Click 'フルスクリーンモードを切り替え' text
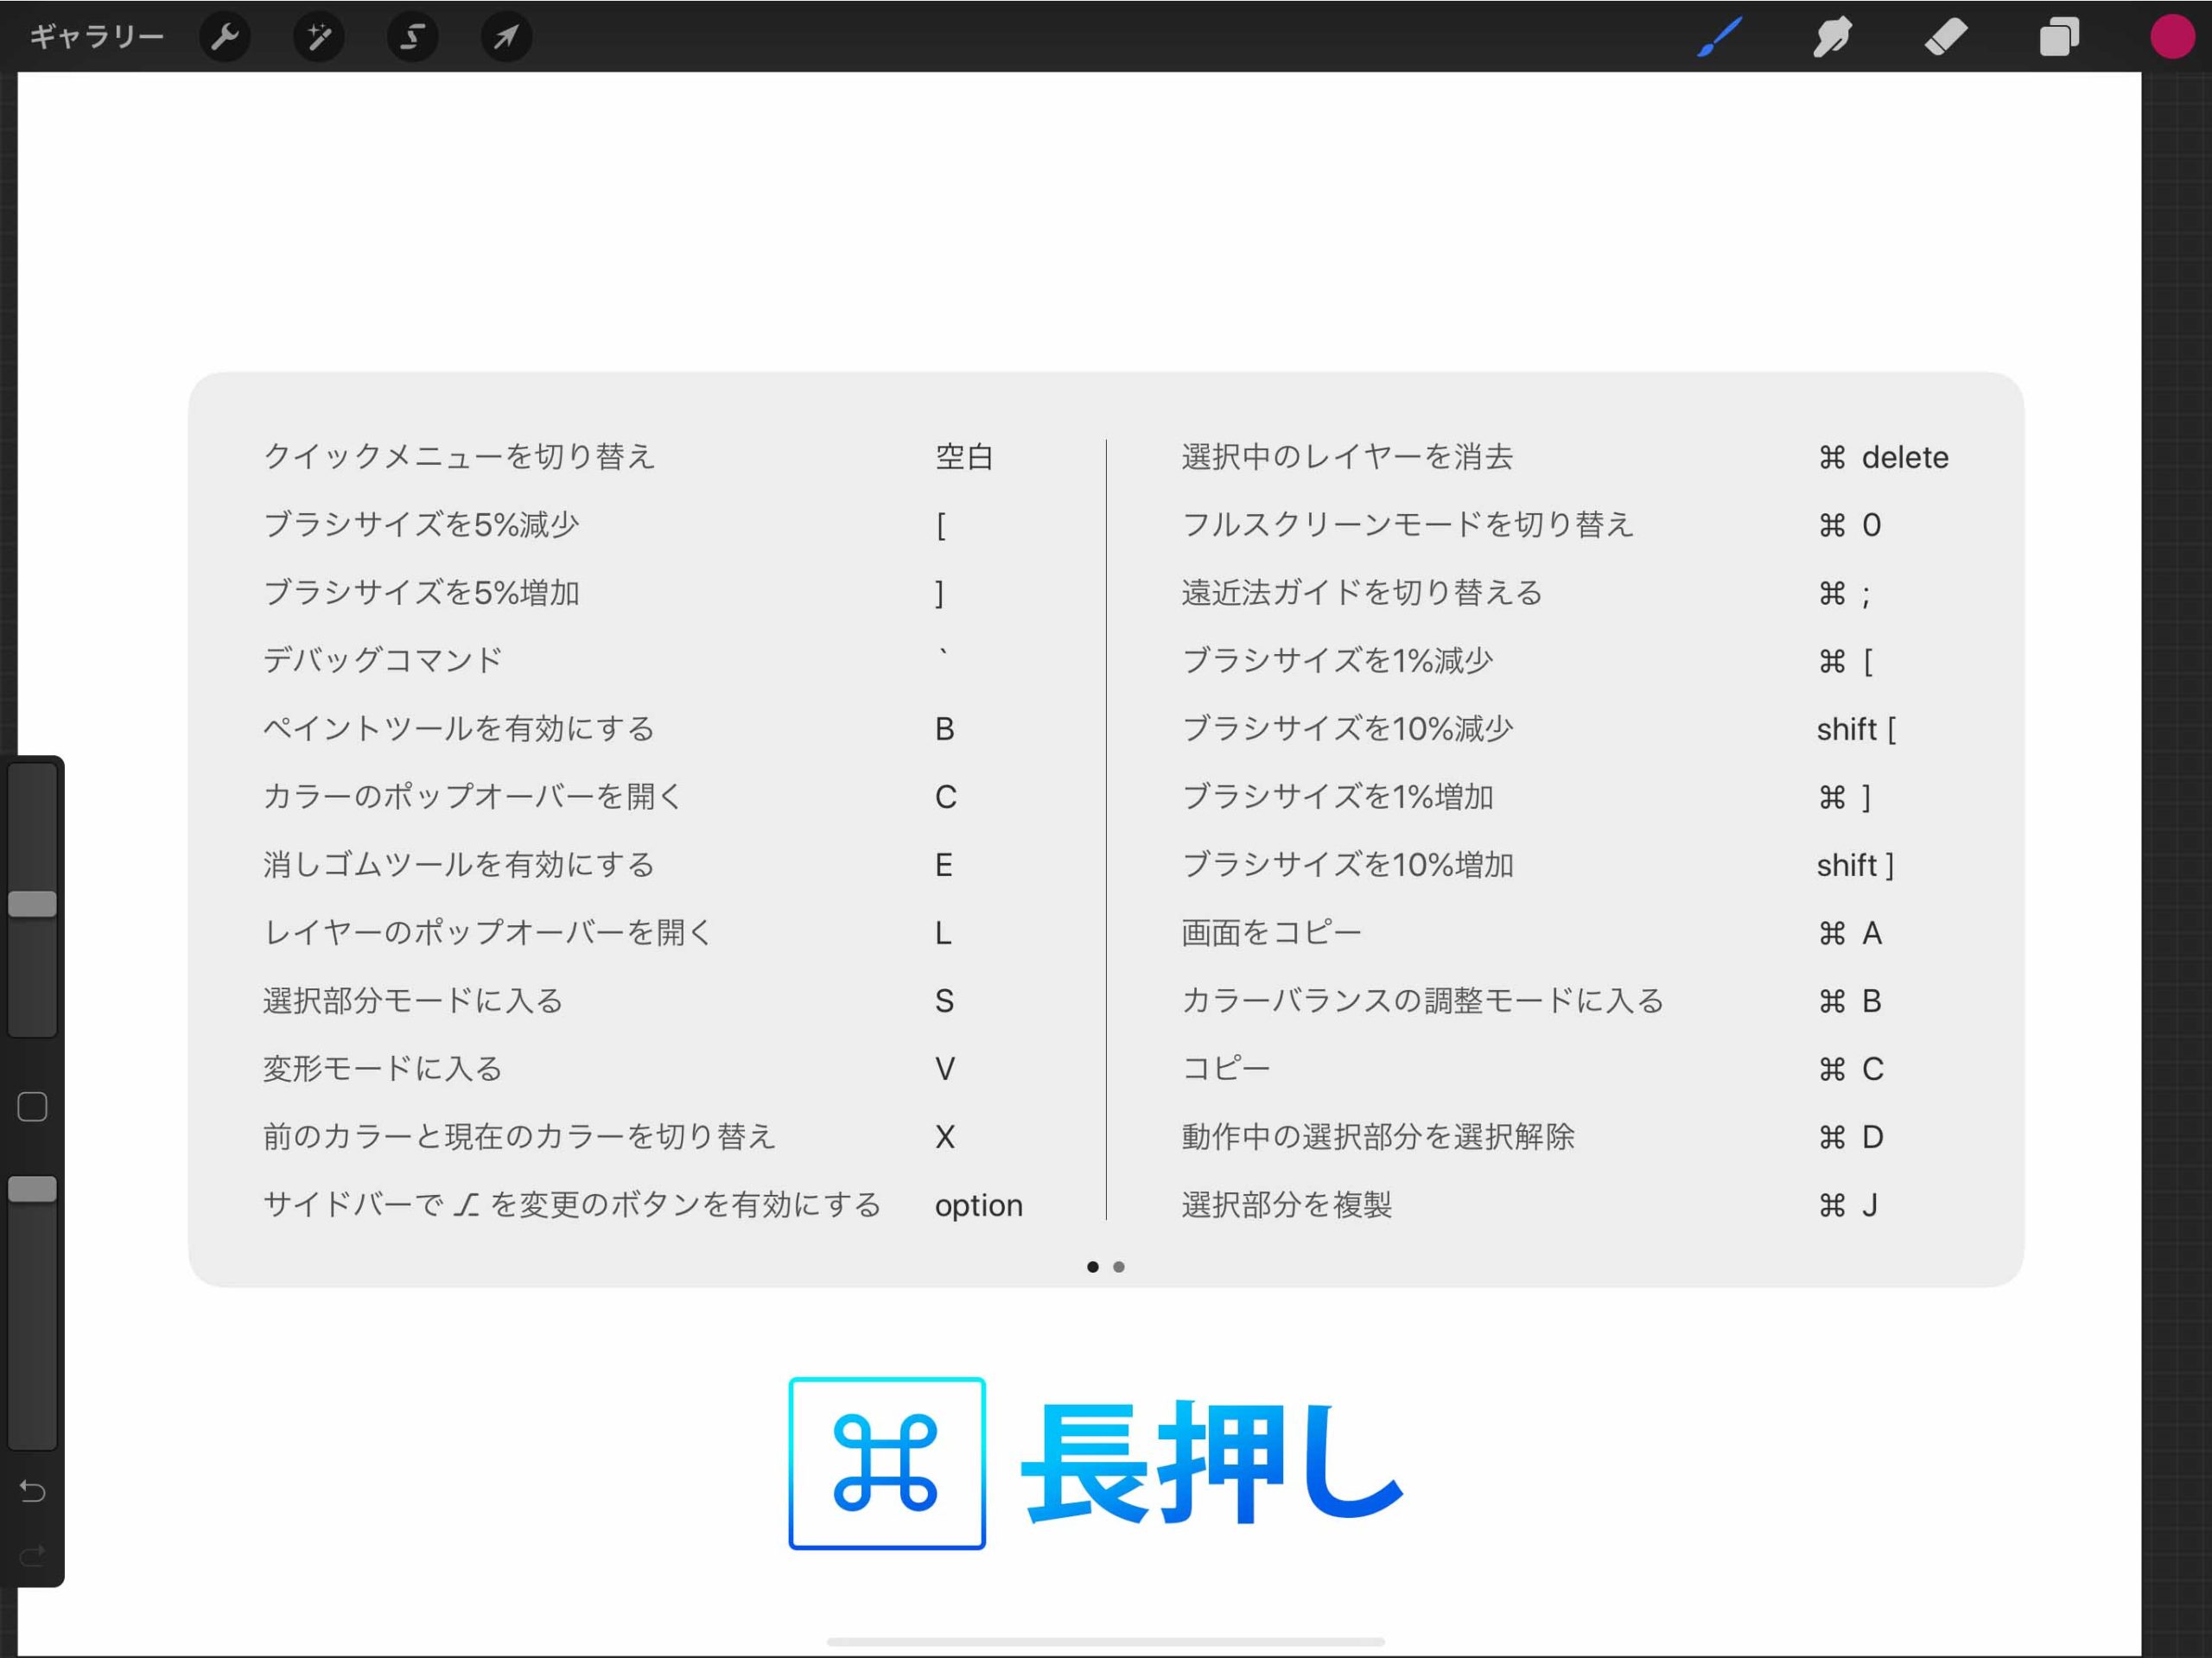 (1407, 525)
